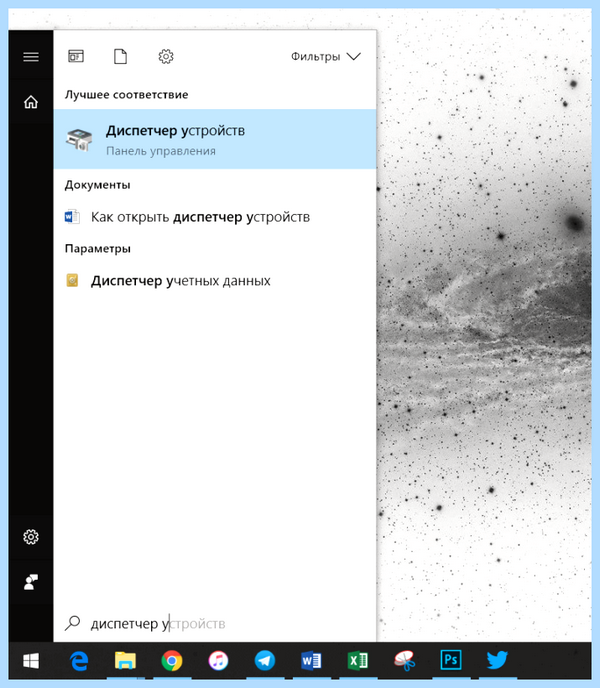Open the feedback person icon in sidebar
Screen dimensions: 600x688
pos(31,582)
